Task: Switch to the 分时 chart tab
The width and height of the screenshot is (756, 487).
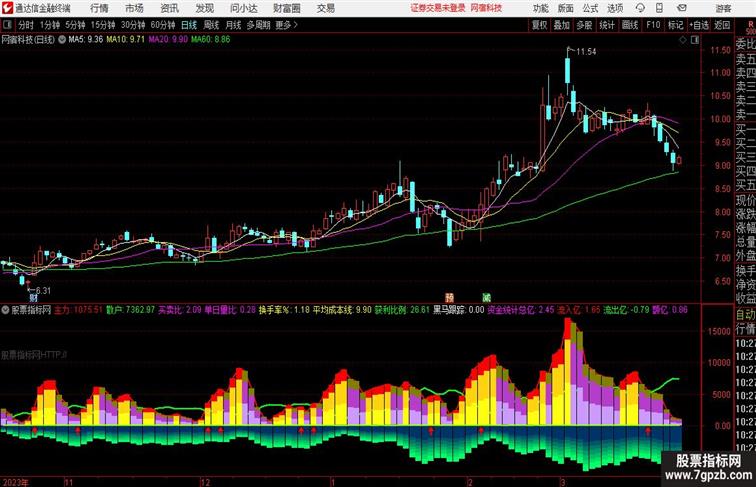Action: 26,25
